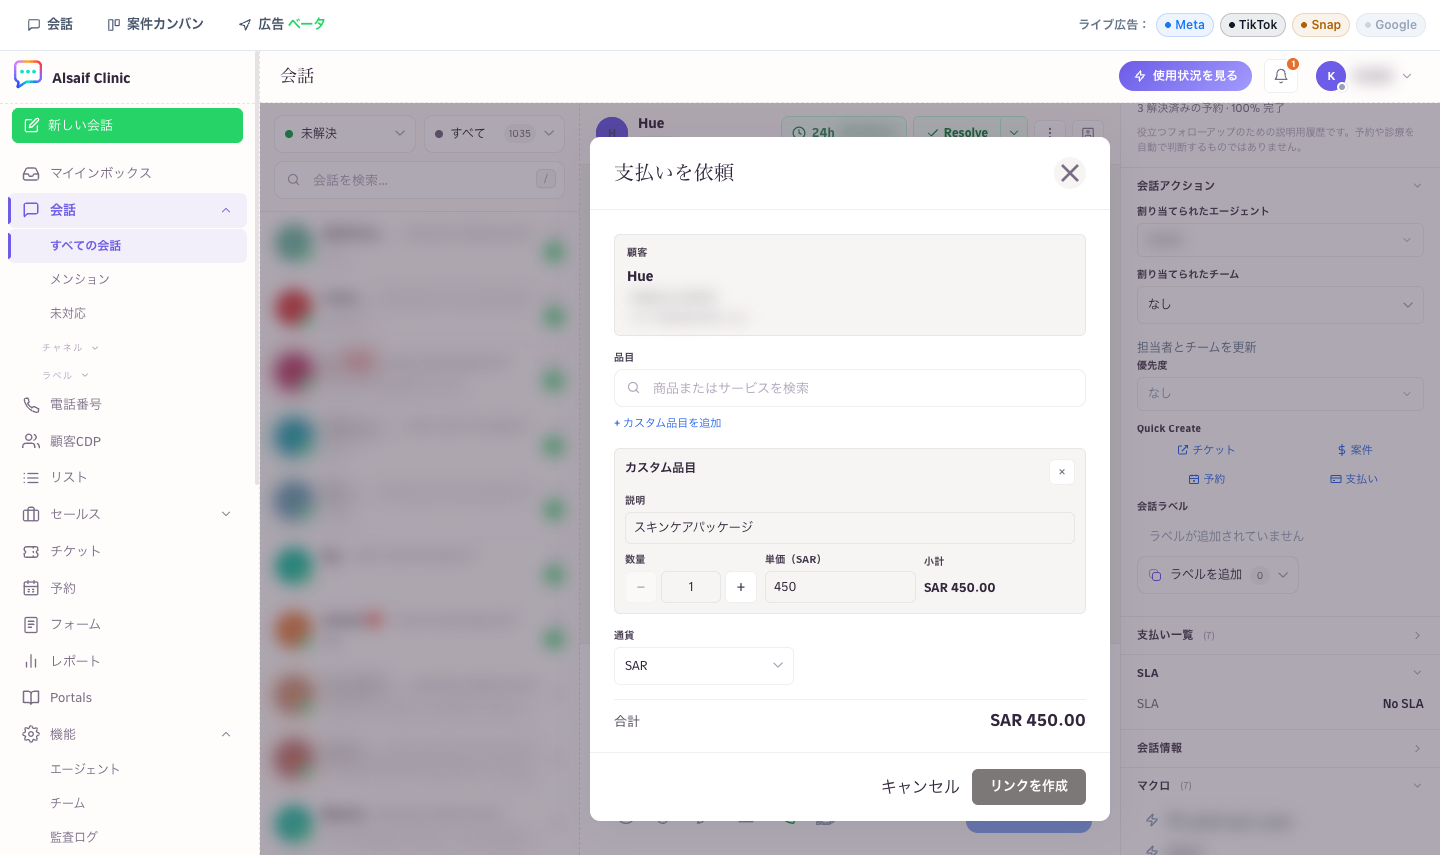Open レポート in sidebar
The image size is (1440, 855).
(127, 661)
